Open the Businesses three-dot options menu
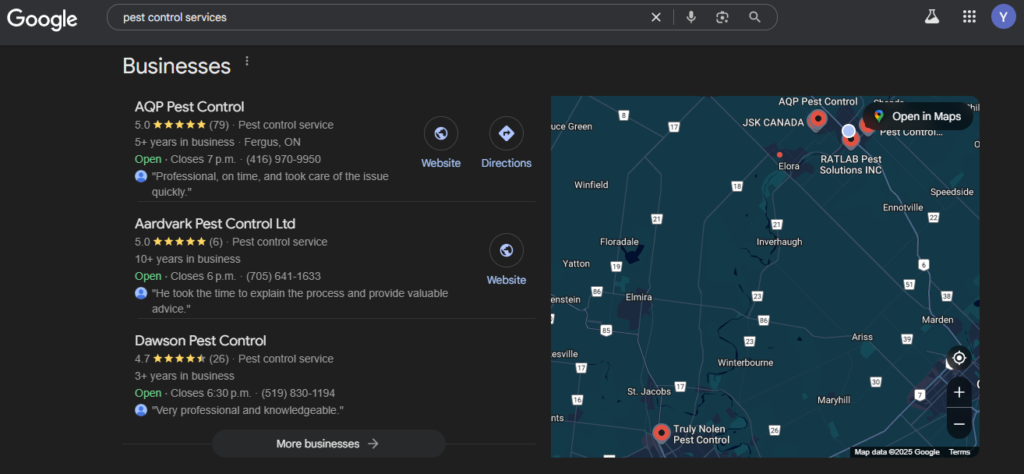This screenshot has height=474, width=1024. tap(247, 61)
